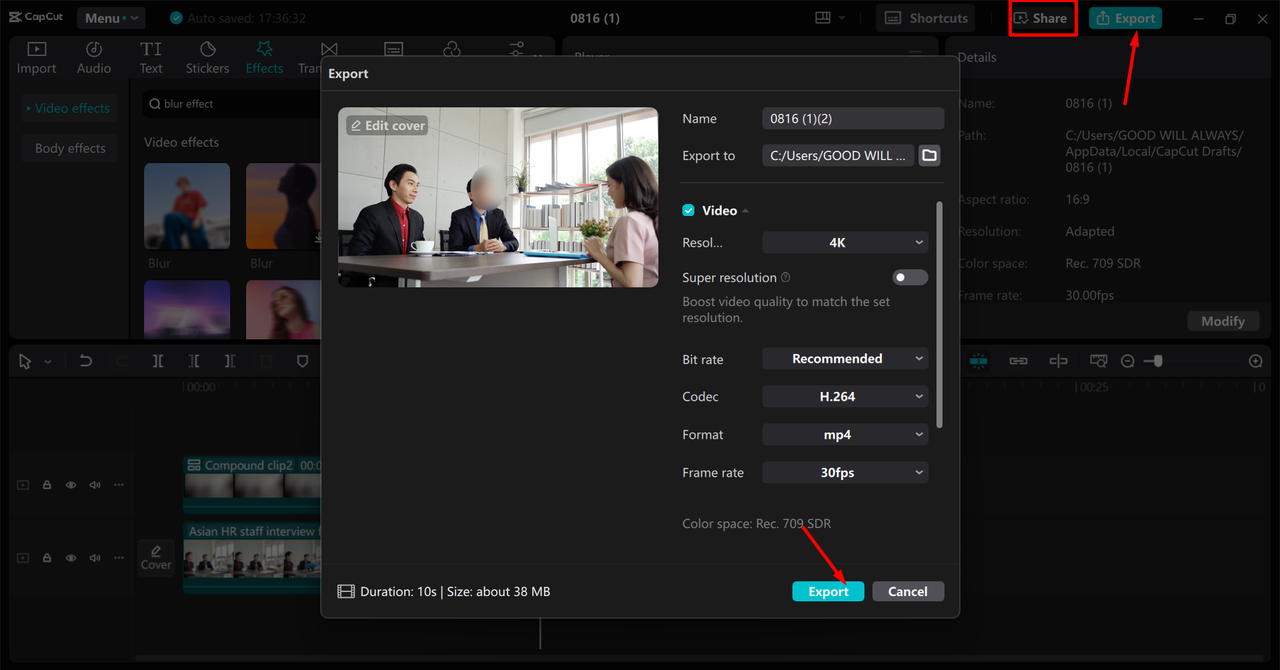Toggle the preview axis icon
This screenshot has height=670, width=1280.
pyautogui.click(x=1058, y=361)
